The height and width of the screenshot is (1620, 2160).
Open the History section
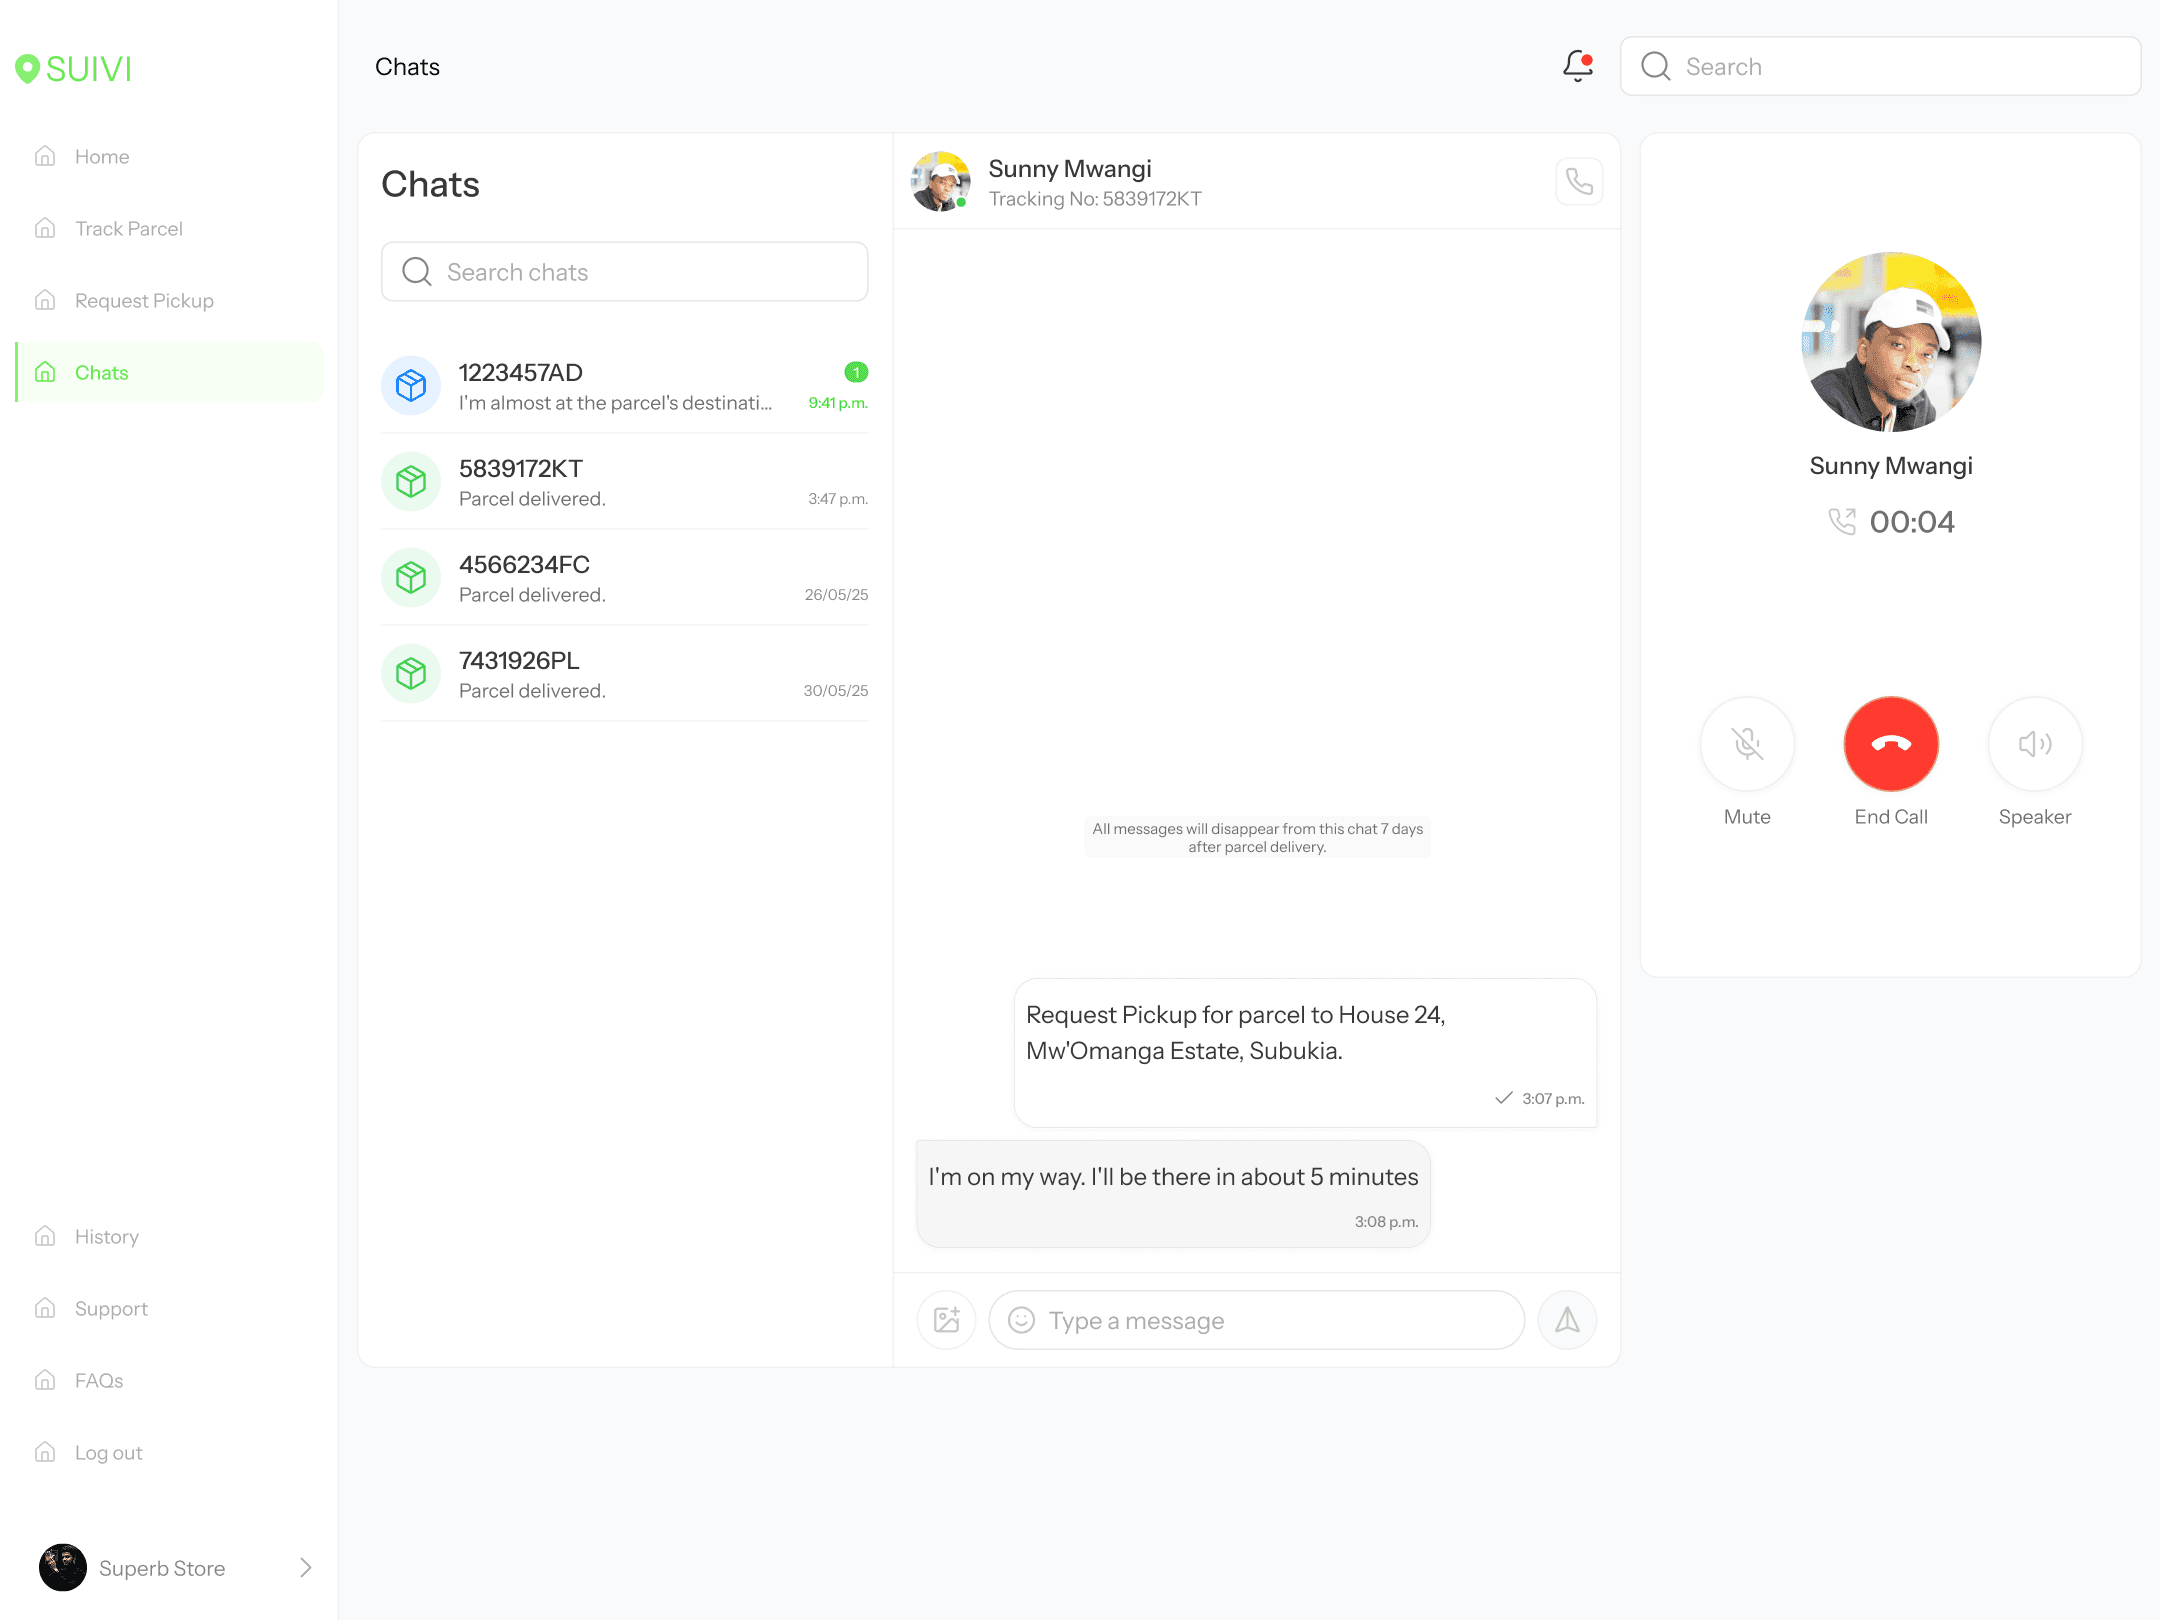coord(106,1237)
